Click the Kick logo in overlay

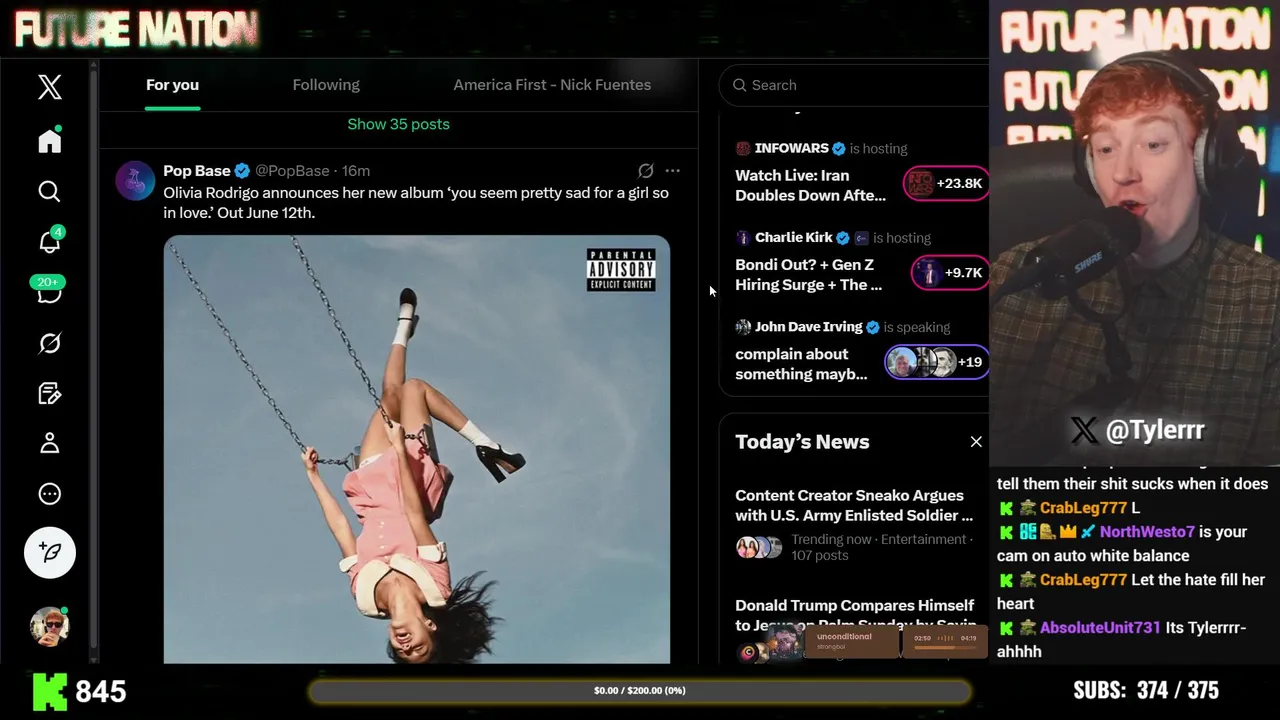(48, 691)
